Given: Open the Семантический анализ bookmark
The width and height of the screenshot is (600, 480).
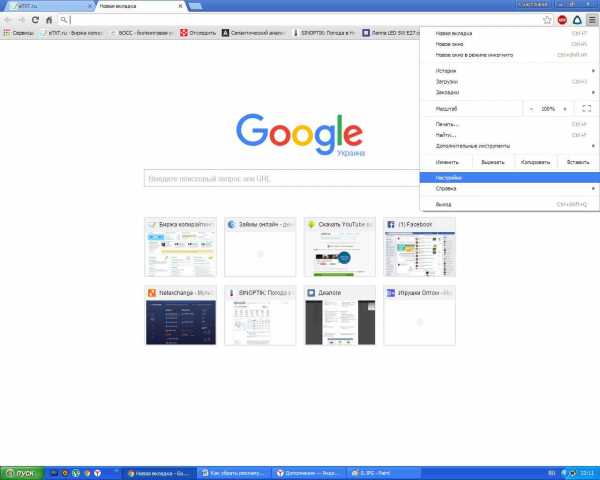Looking at the screenshot, I should click(253, 33).
